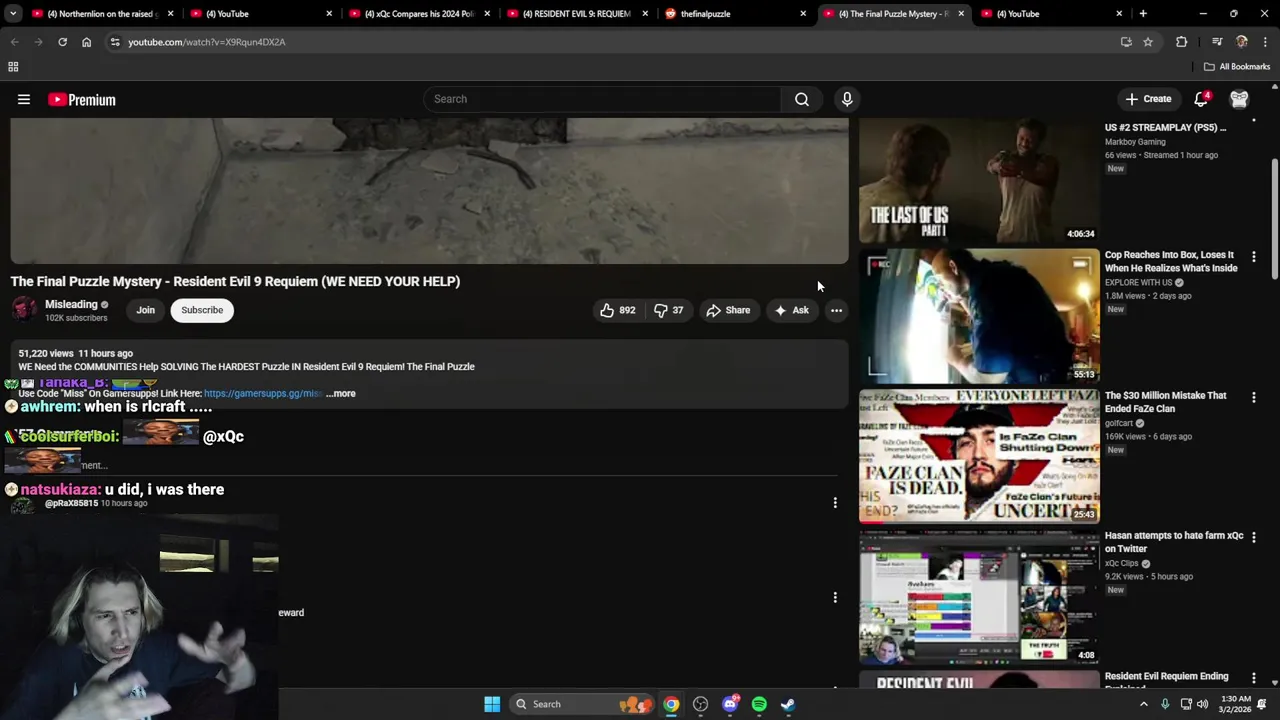Open options for the Cop Reaches Into Box video
Screen dimensions: 1280x720
(x=1254, y=257)
